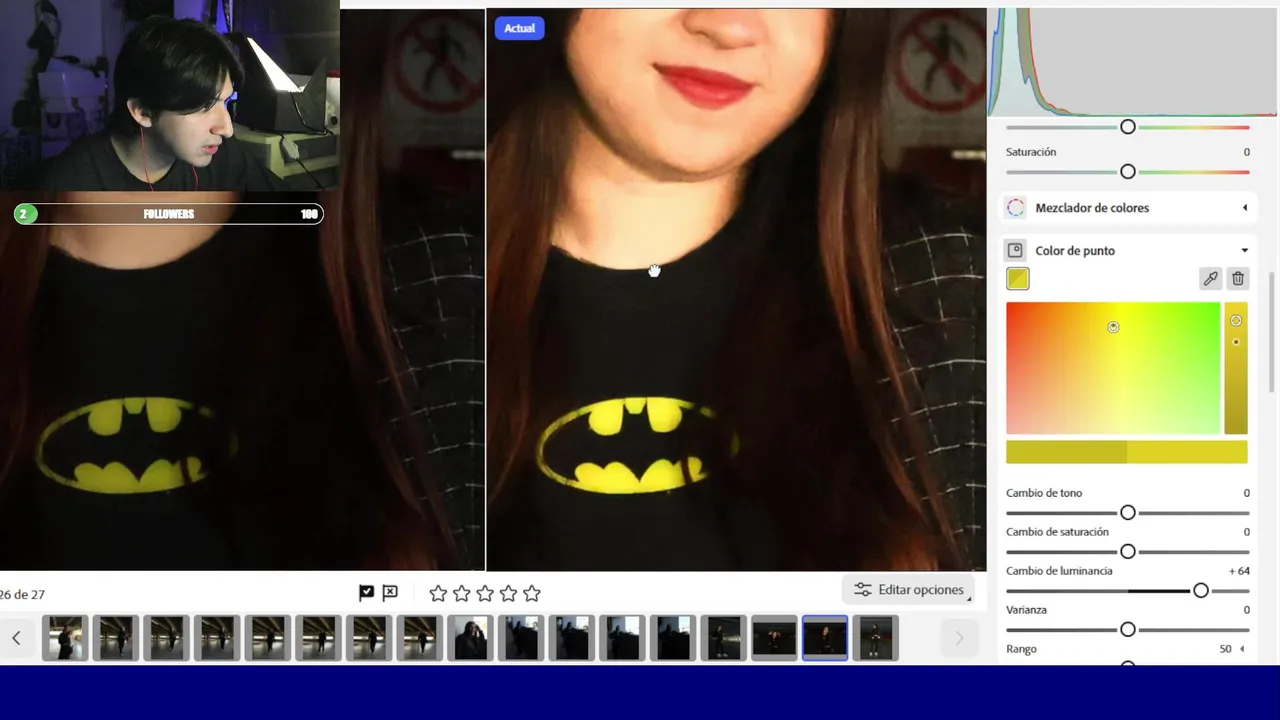Click the histogram at top of edit panel
Screen dimensions: 1280x720
pyautogui.click(x=1131, y=62)
